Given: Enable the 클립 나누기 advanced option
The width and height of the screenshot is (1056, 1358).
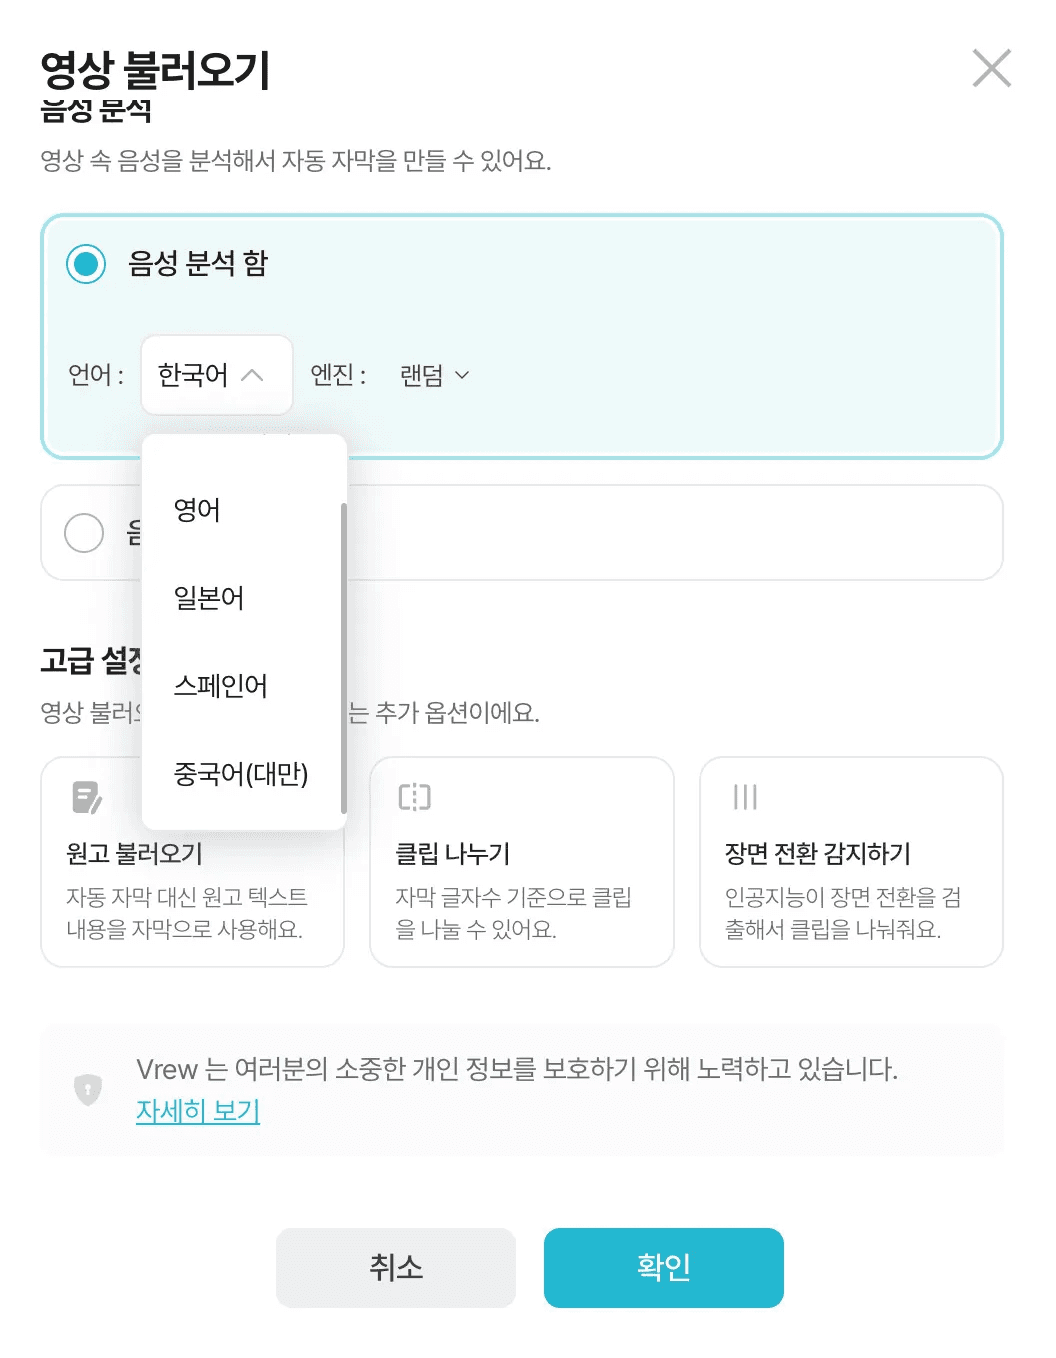Looking at the screenshot, I should 521,862.
